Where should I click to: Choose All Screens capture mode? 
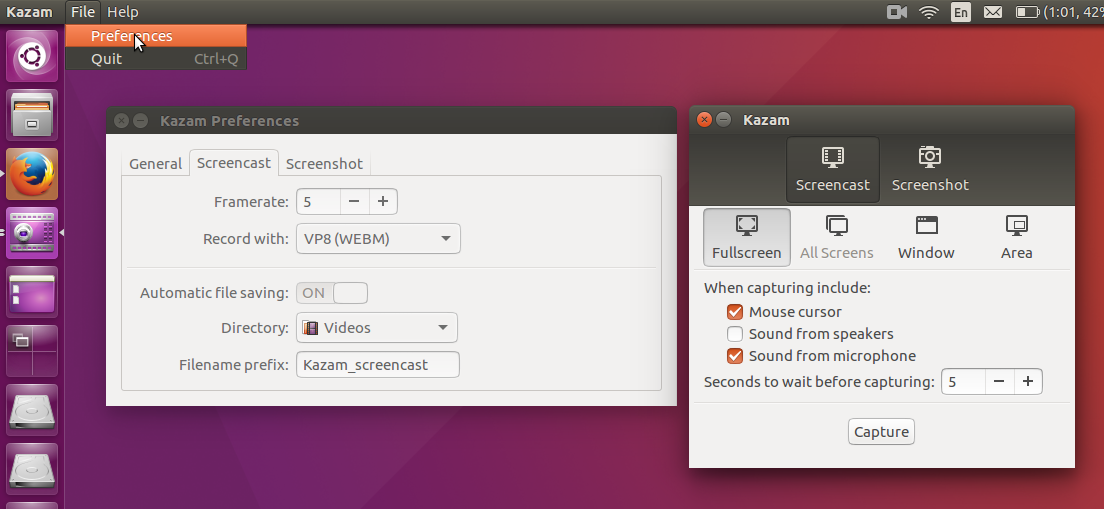point(836,237)
